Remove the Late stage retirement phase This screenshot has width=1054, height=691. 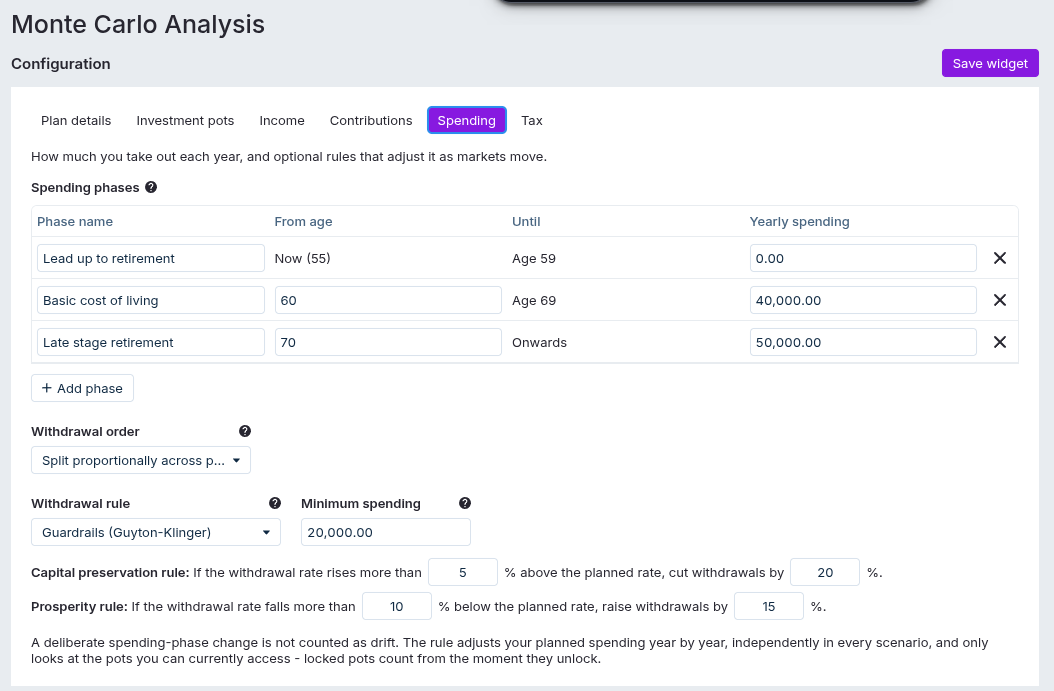click(1000, 342)
